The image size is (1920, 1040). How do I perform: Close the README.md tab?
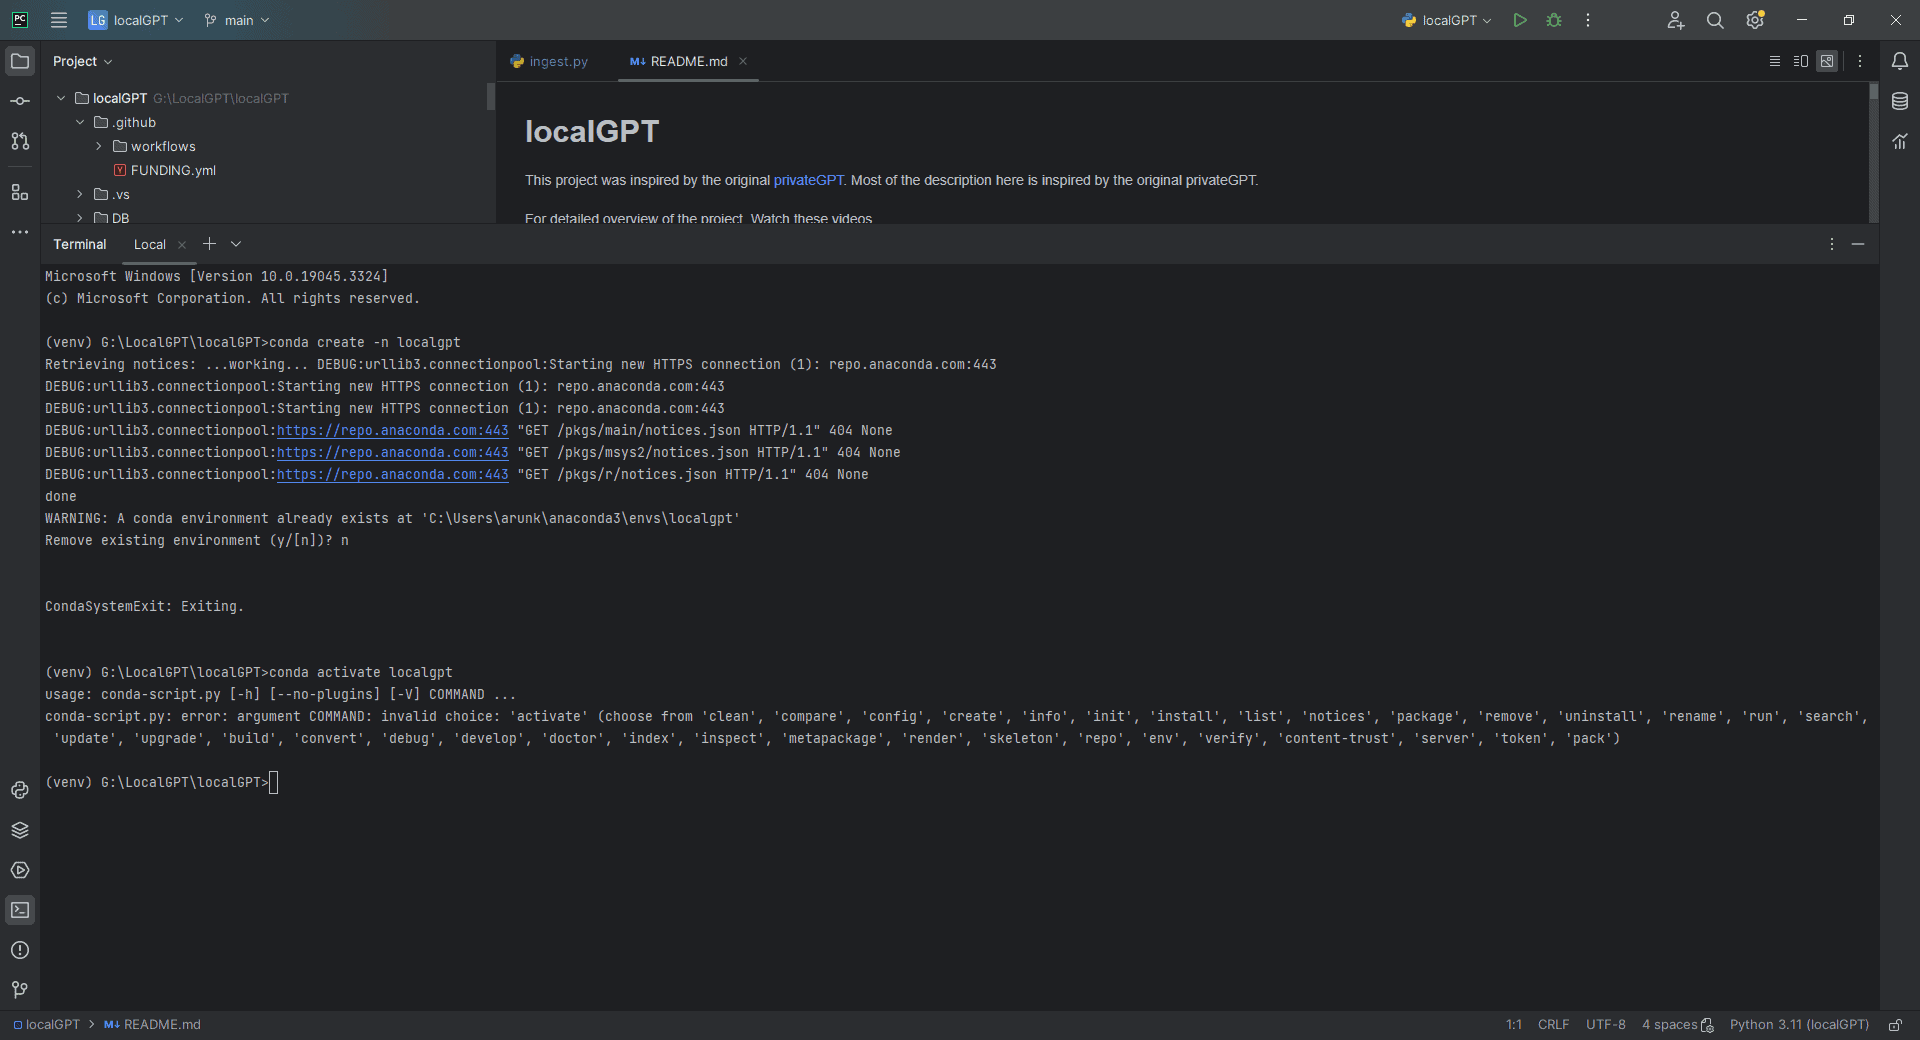pyautogui.click(x=743, y=61)
